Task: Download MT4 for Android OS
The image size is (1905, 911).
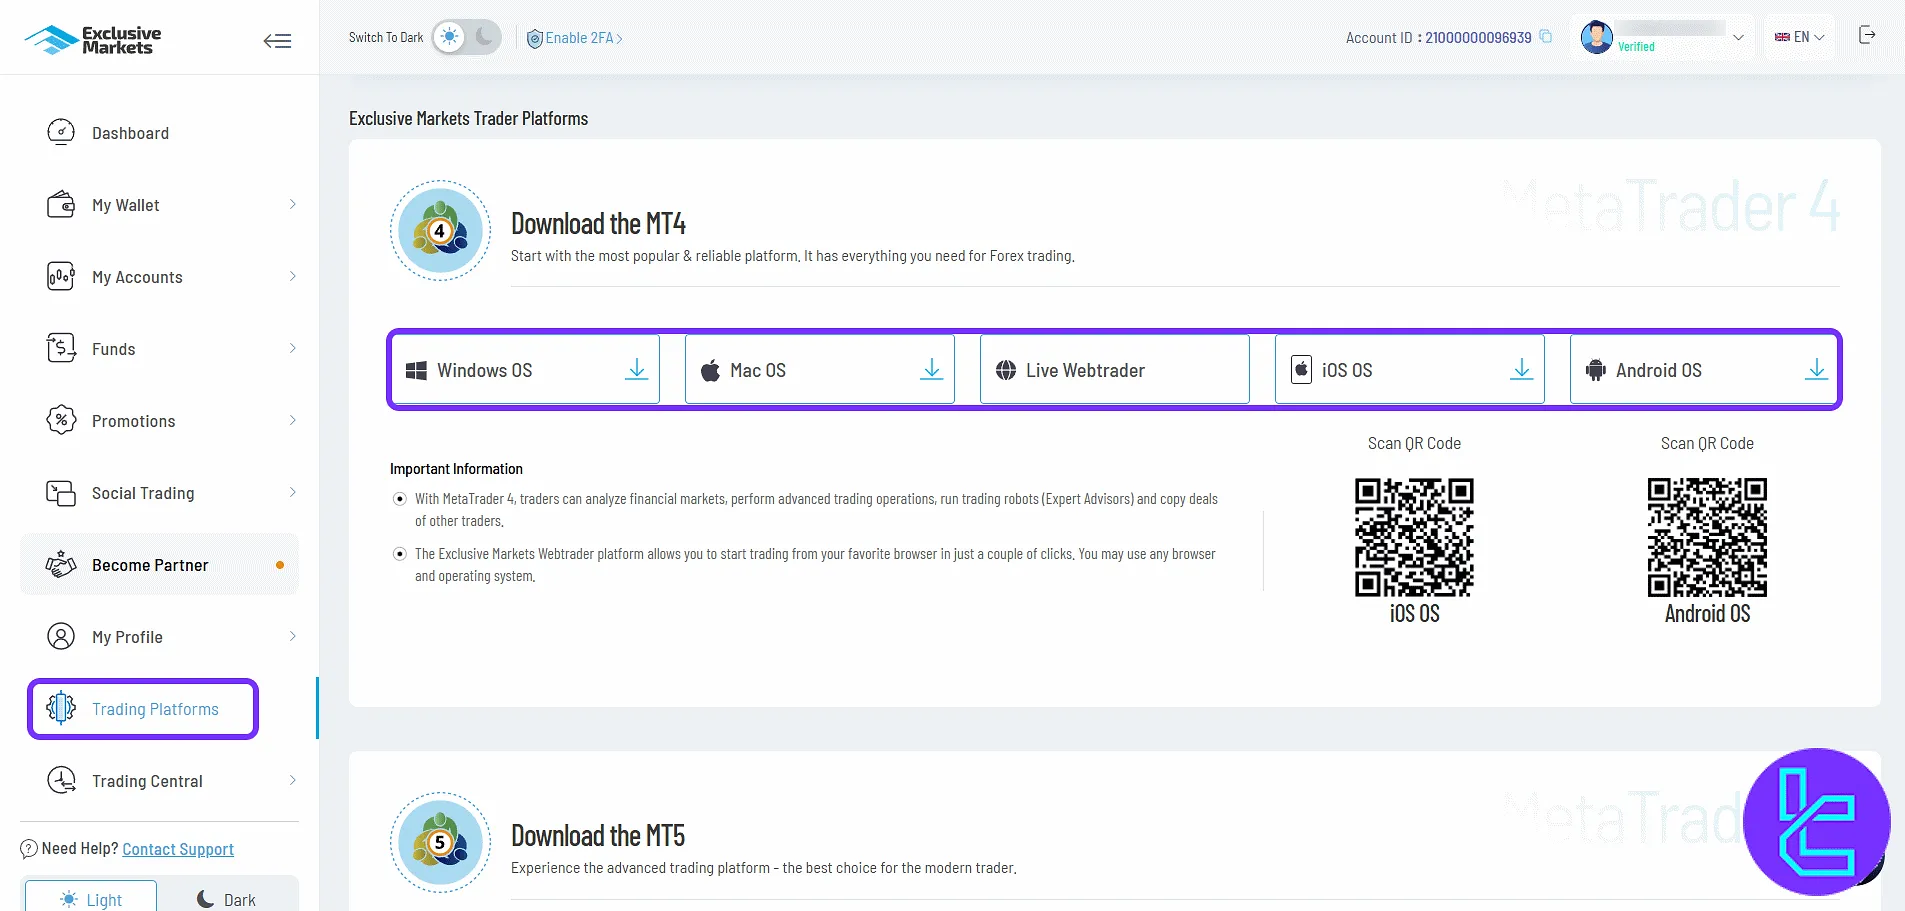Action: [1705, 370]
